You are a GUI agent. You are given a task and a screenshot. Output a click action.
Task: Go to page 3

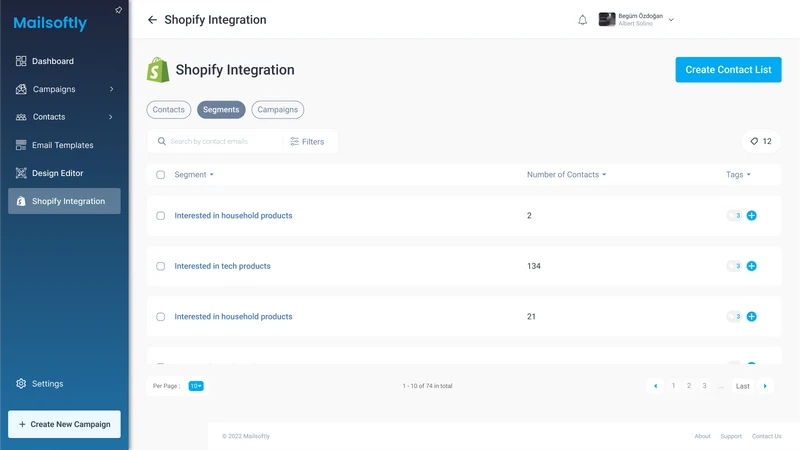pyautogui.click(x=705, y=386)
